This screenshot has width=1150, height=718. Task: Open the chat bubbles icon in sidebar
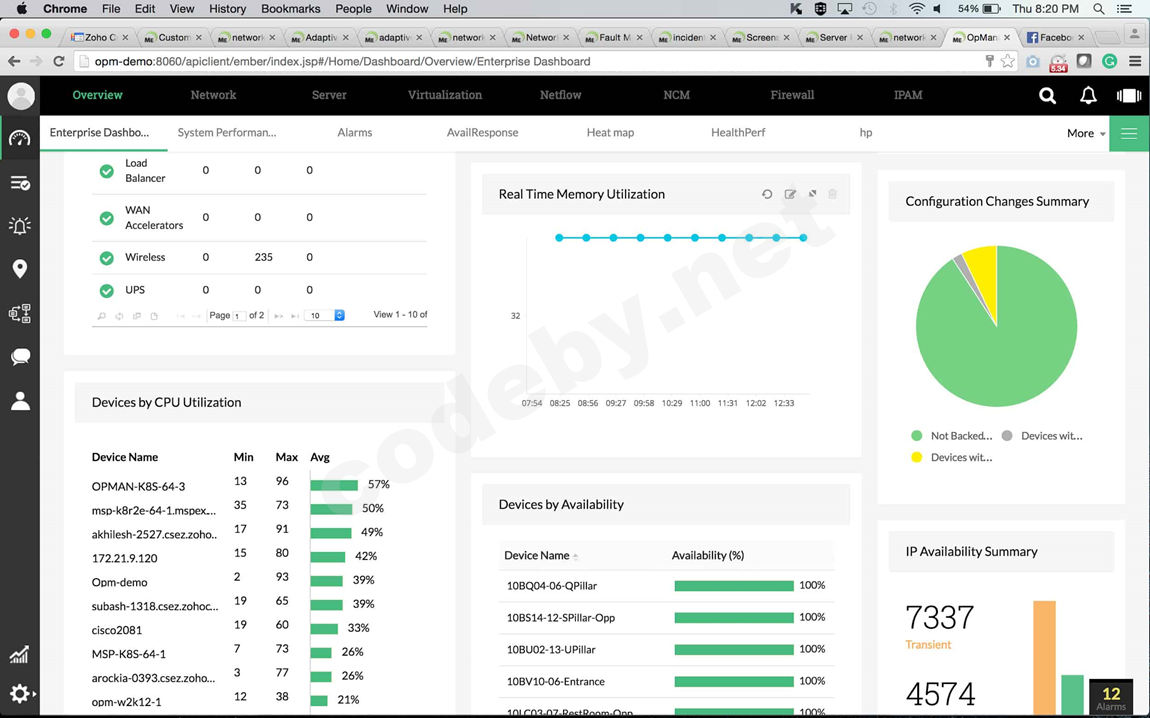pyautogui.click(x=20, y=357)
